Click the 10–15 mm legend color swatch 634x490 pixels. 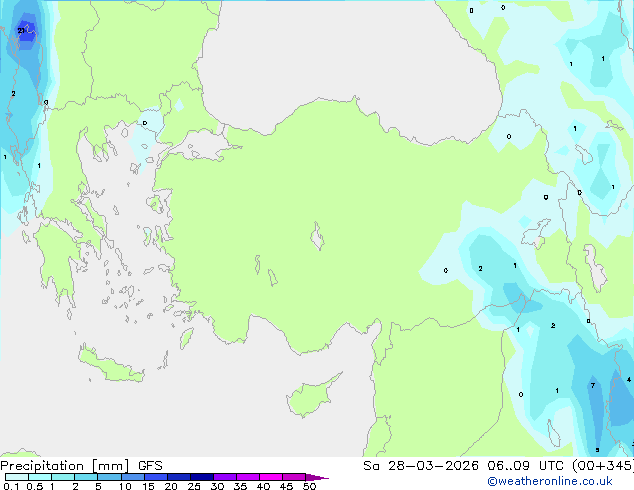pyautogui.click(x=132, y=477)
